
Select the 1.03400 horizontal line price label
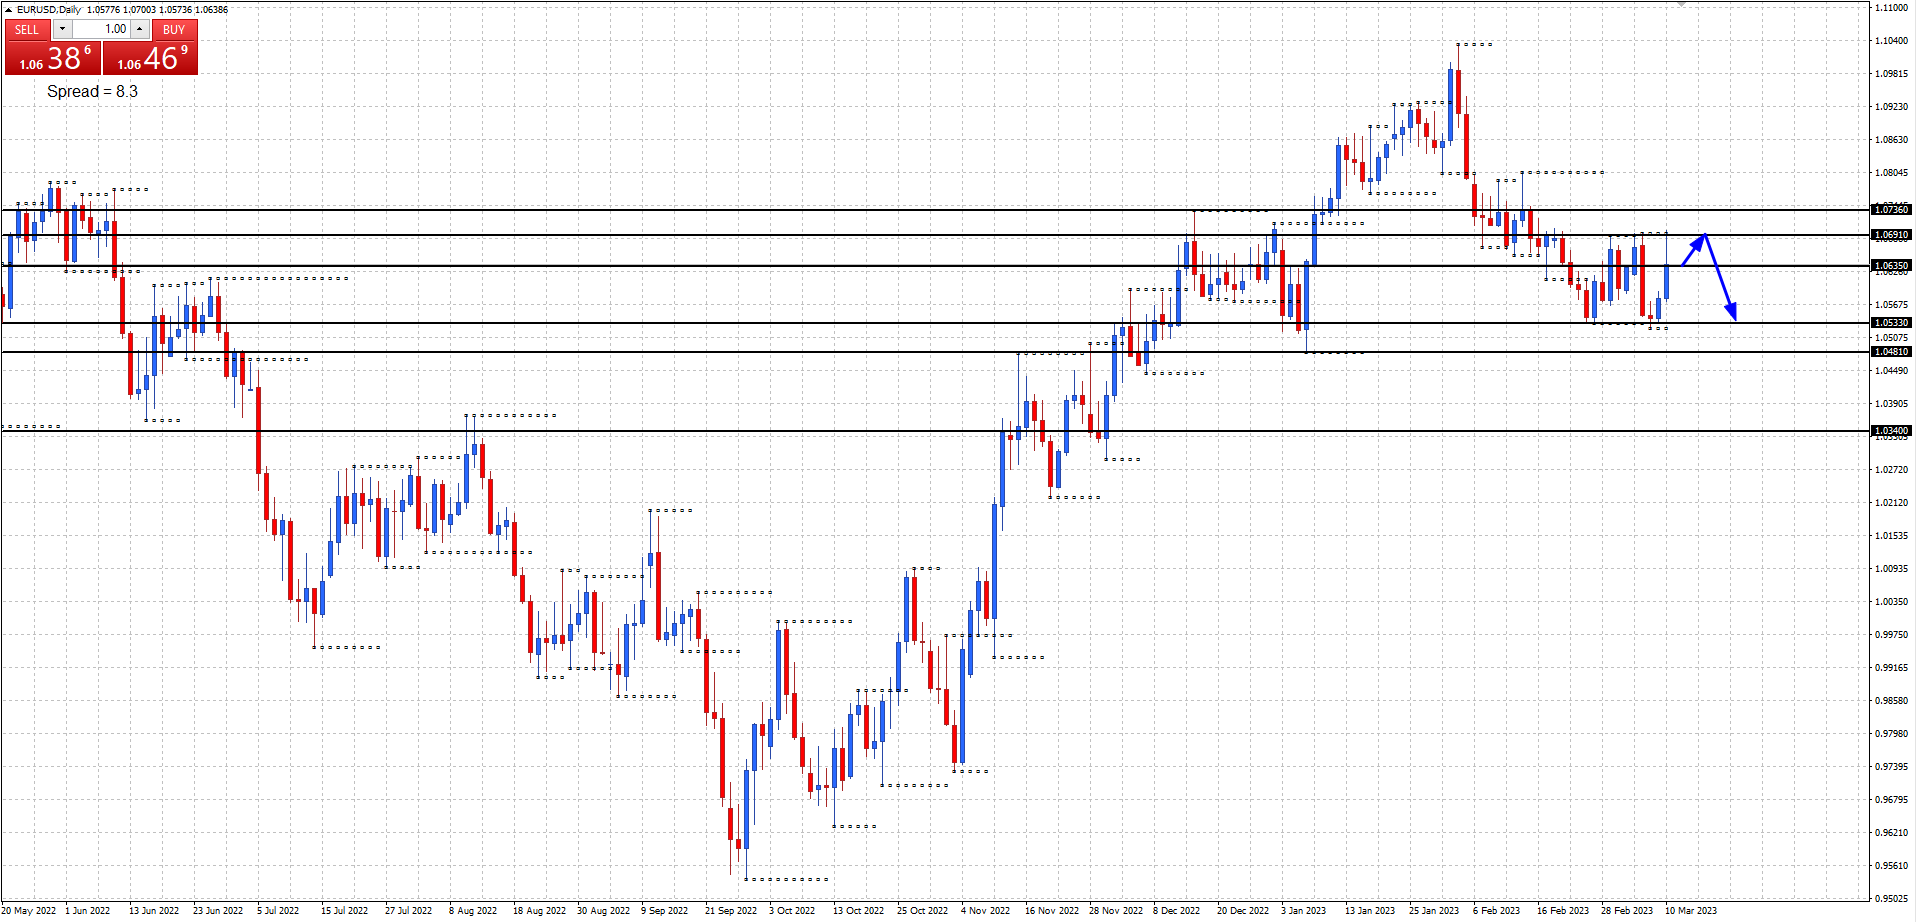[1890, 431]
